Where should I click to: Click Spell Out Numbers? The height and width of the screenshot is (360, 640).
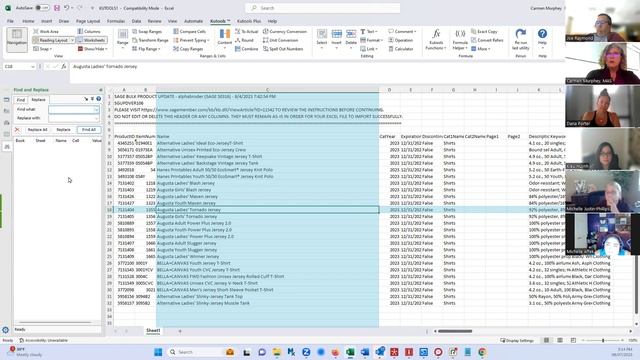tap(283, 49)
